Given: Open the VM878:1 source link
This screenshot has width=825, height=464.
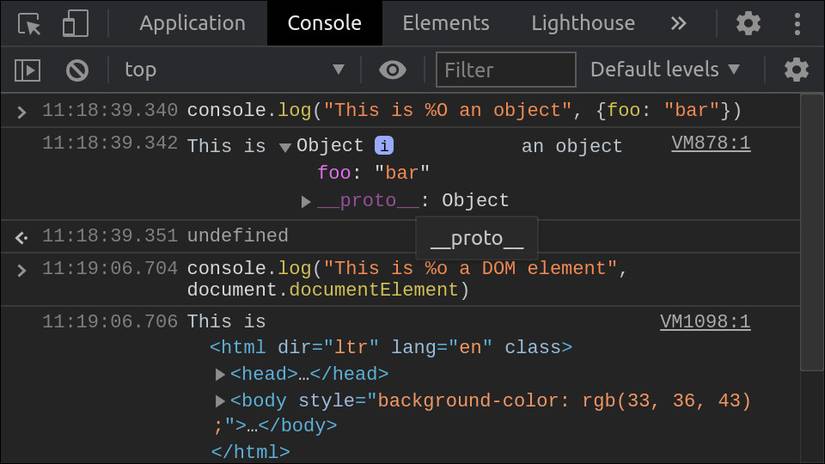Looking at the screenshot, I should point(710,144).
